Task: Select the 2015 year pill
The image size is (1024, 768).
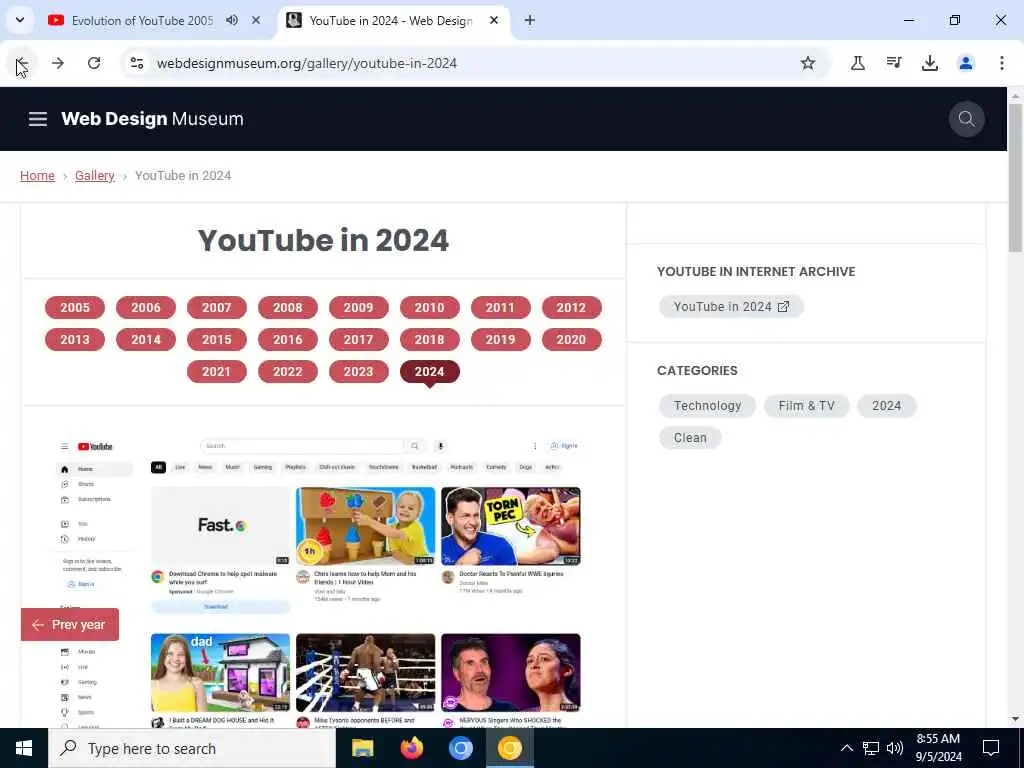Action: [217, 340]
